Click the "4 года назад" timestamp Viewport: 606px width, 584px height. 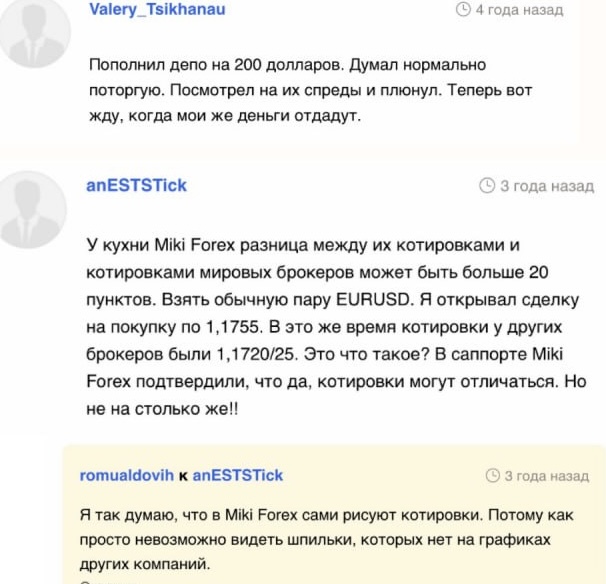(519, 10)
